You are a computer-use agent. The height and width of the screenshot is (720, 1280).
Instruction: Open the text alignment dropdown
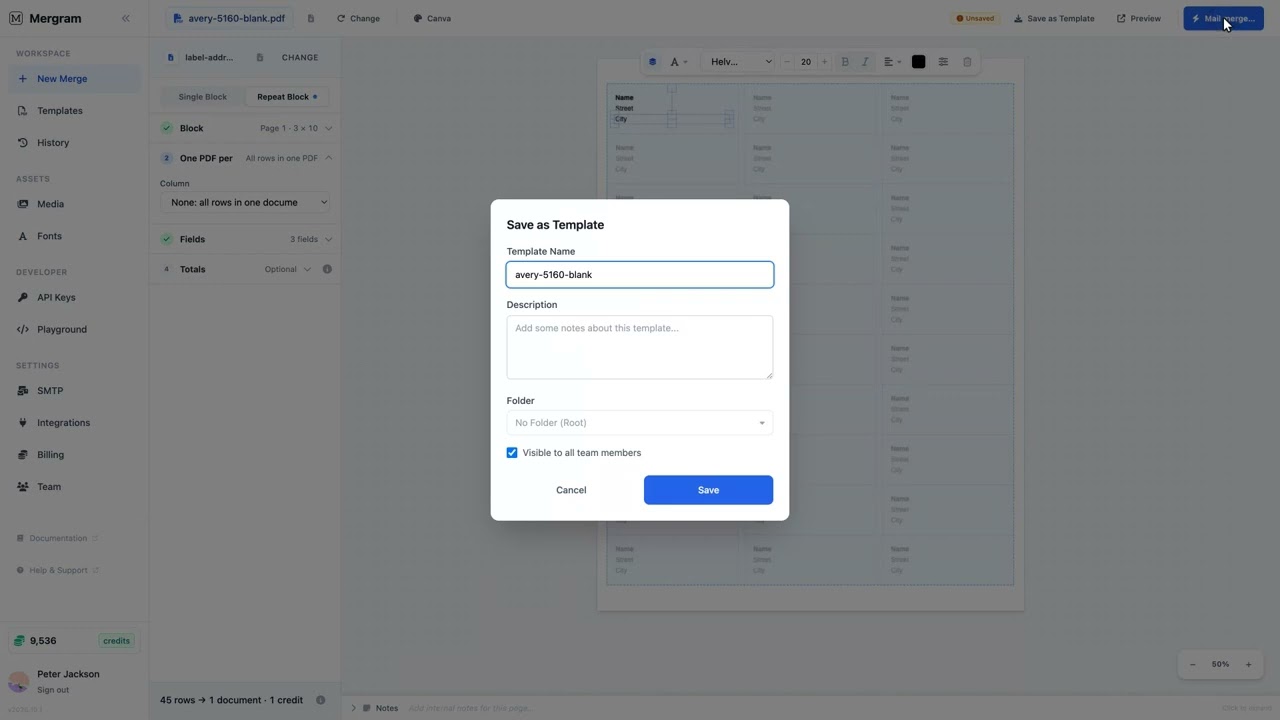(x=892, y=62)
